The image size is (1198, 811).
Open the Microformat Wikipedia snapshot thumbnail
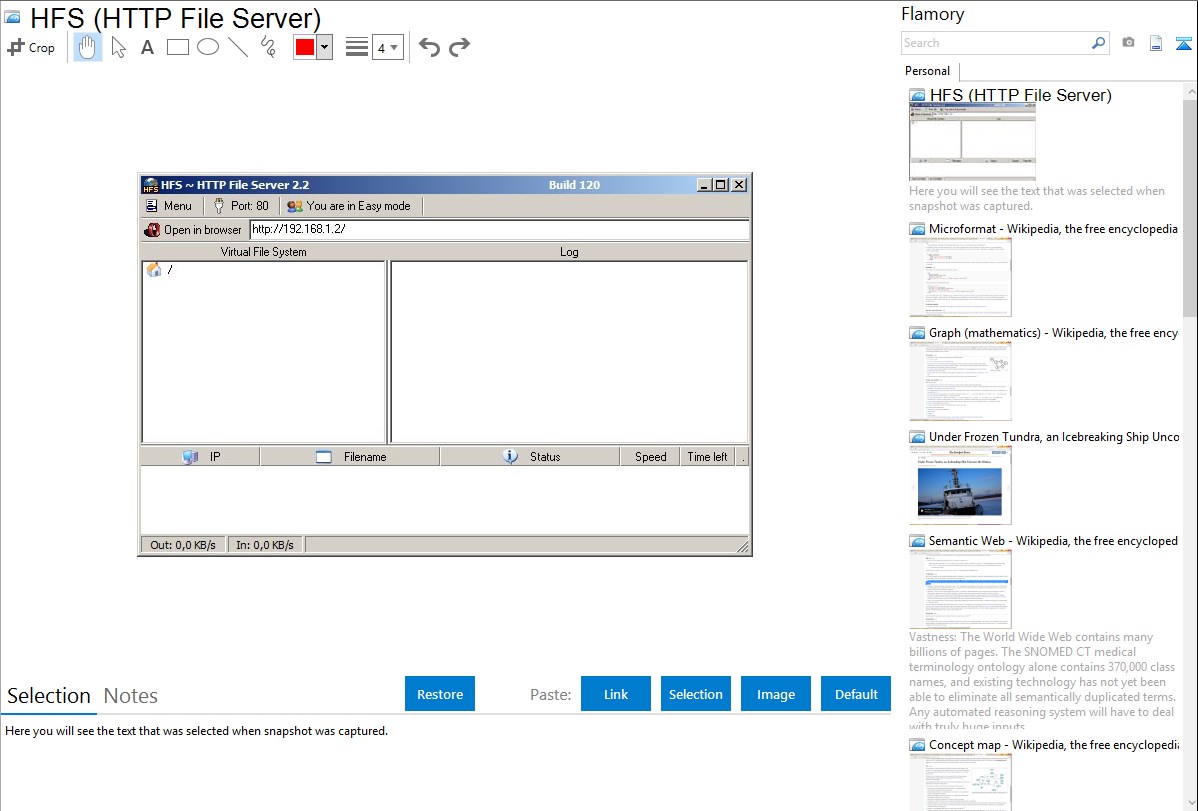tap(960, 277)
